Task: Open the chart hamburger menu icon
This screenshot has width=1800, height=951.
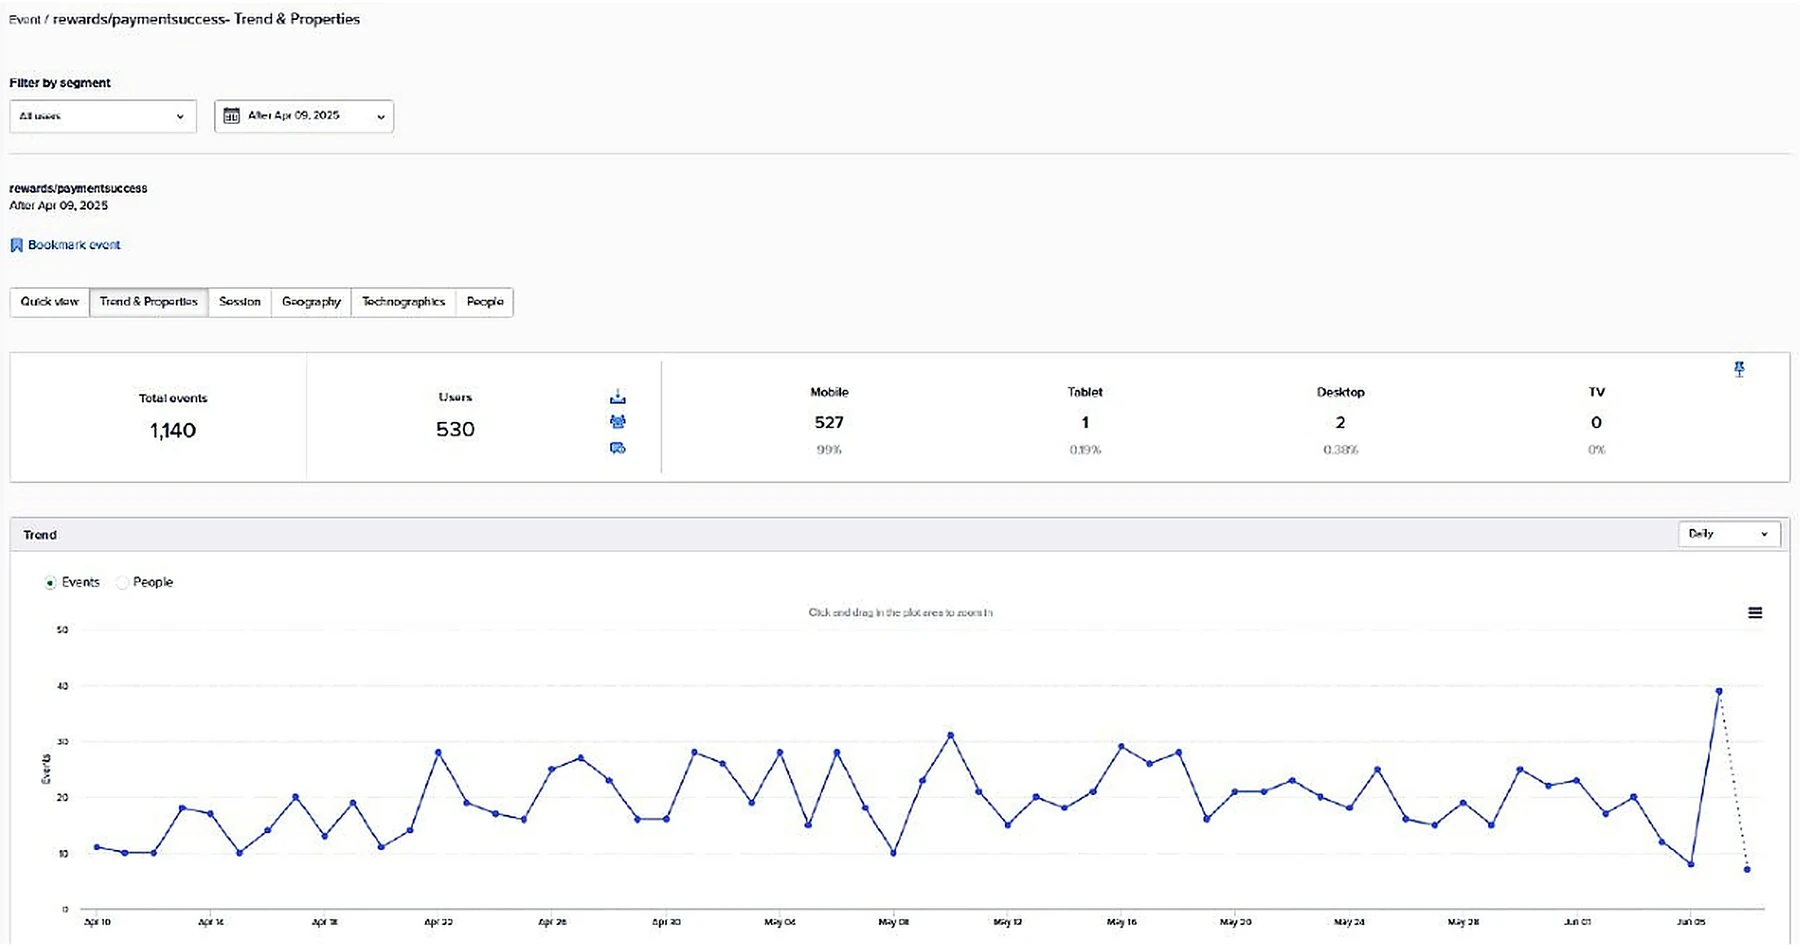Action: 1755,613
